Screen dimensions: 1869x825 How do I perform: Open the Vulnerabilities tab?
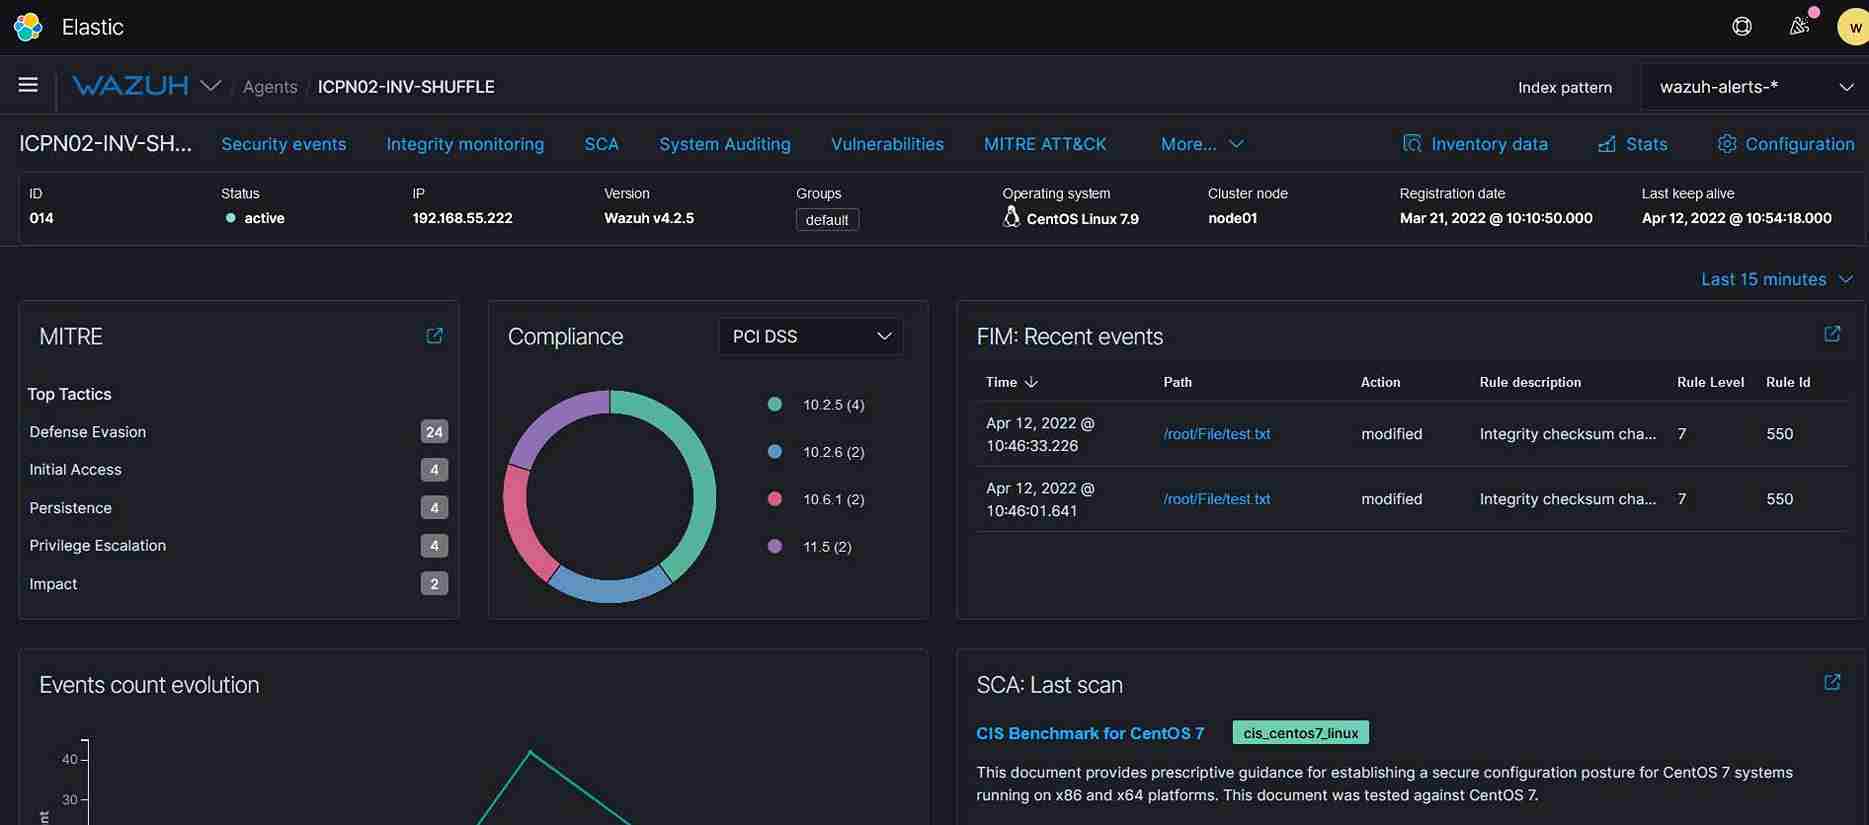(x=887, y=144)
